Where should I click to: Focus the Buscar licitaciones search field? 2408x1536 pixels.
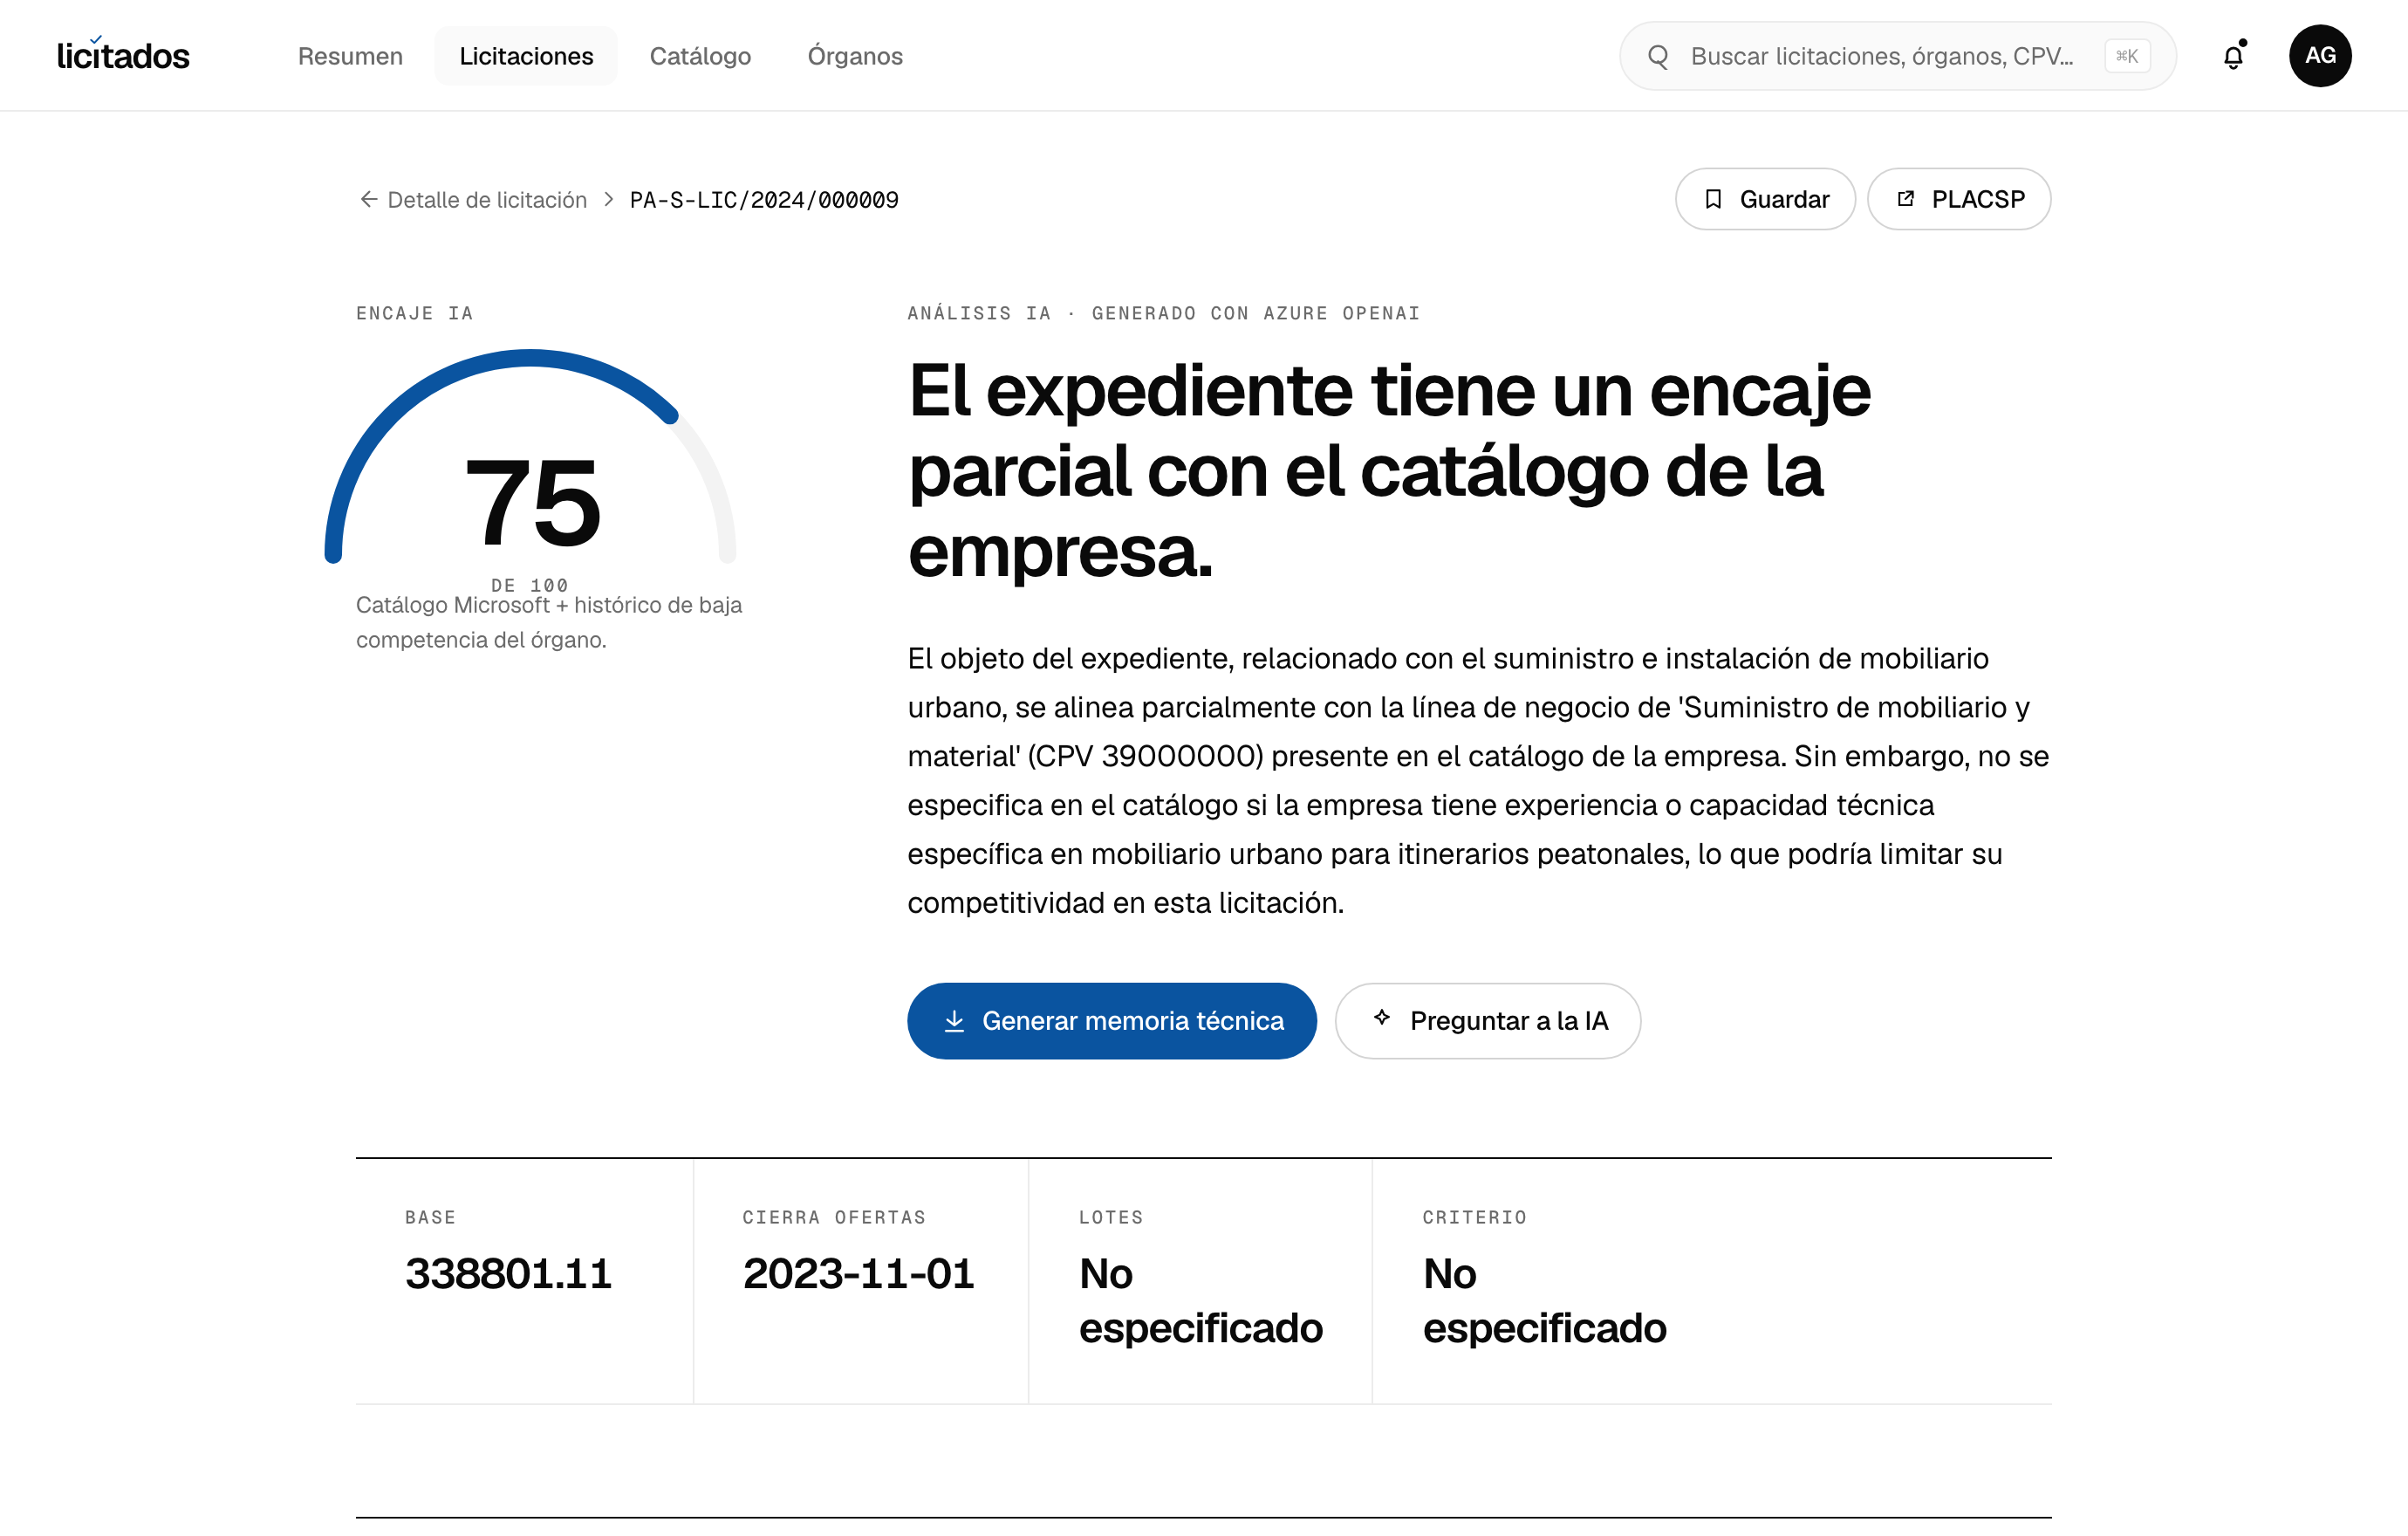coord(1897,56)
